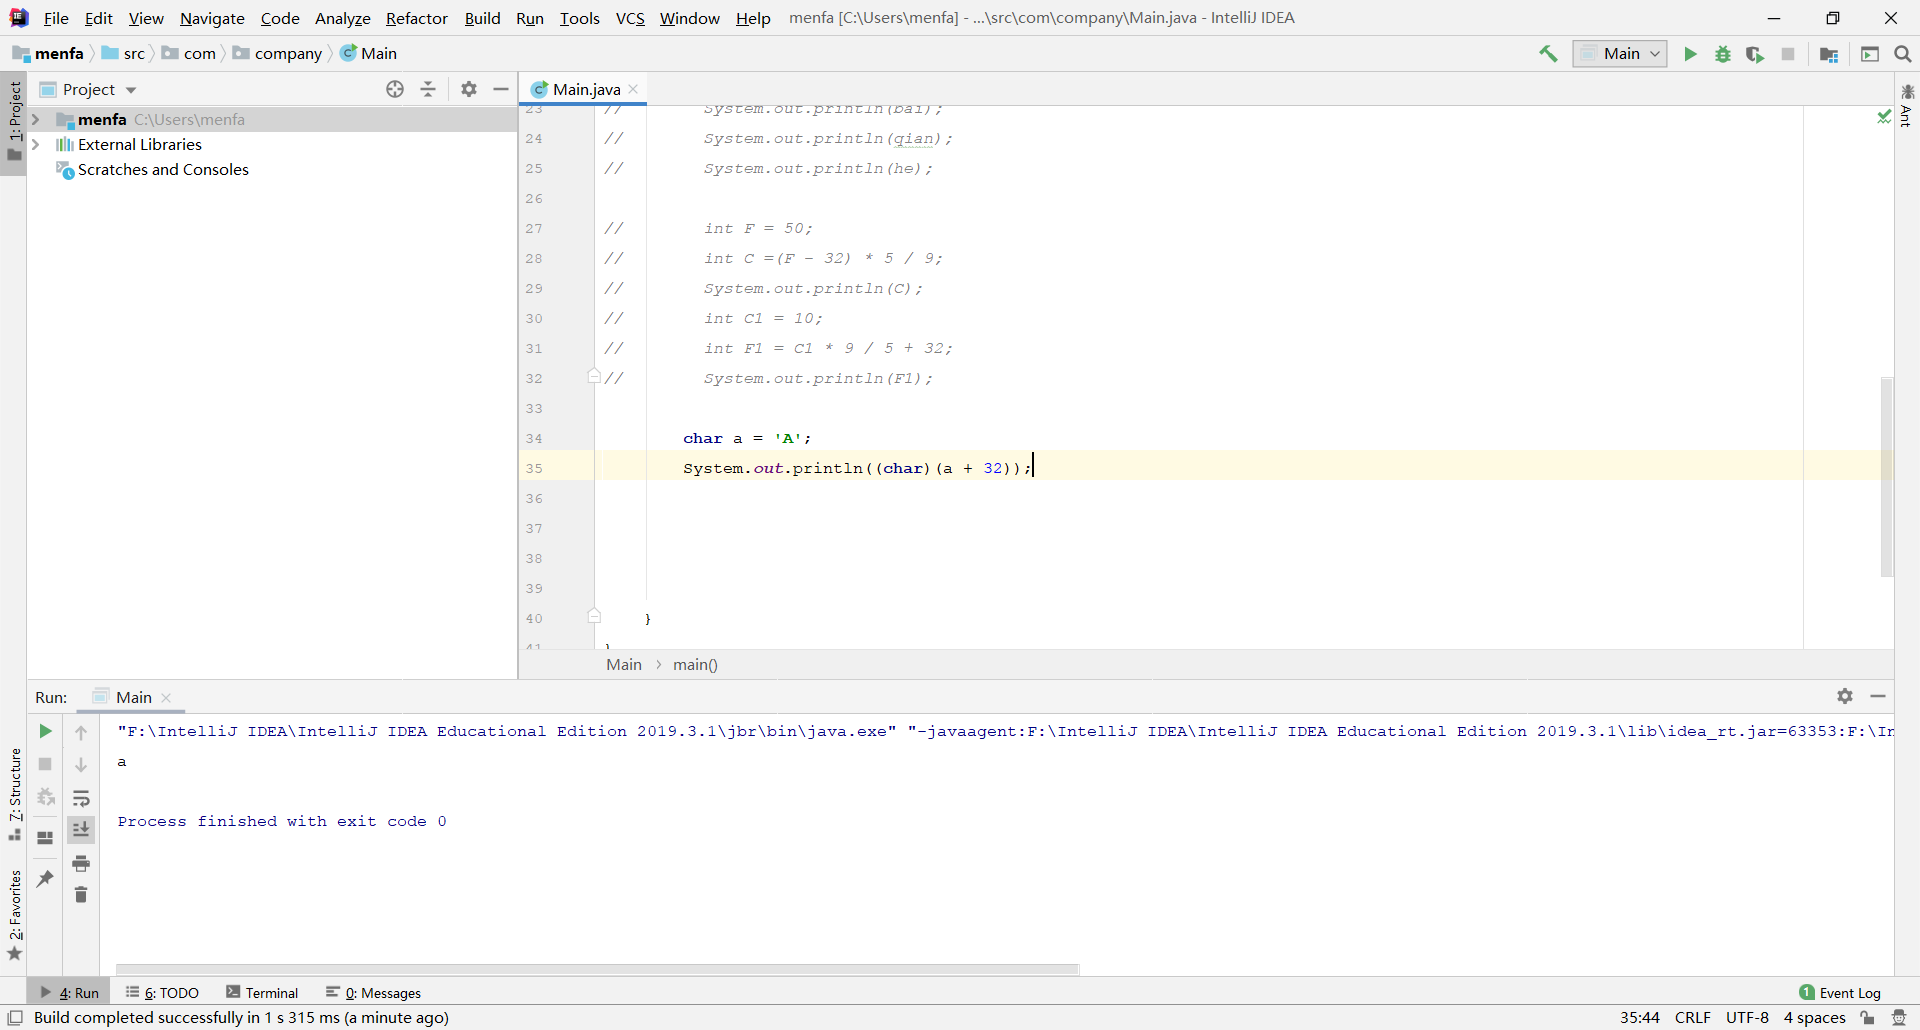1920x1030 pixels.
Task: Run Main with coverage icon
Action: 1755,54
